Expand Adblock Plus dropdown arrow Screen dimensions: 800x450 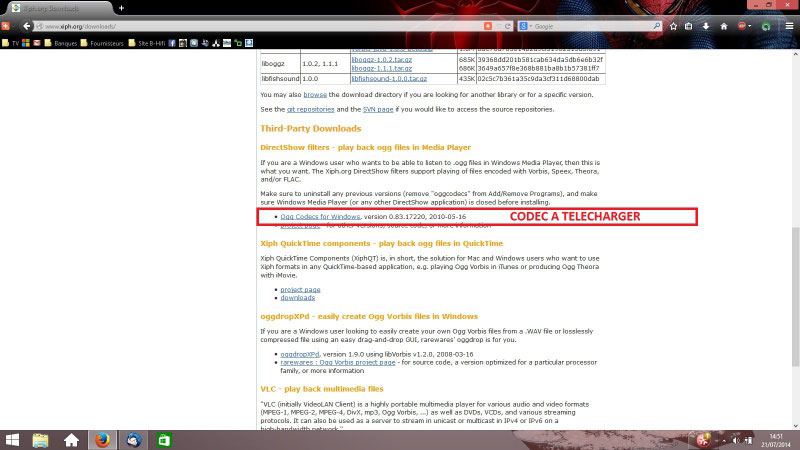[749, 27]
